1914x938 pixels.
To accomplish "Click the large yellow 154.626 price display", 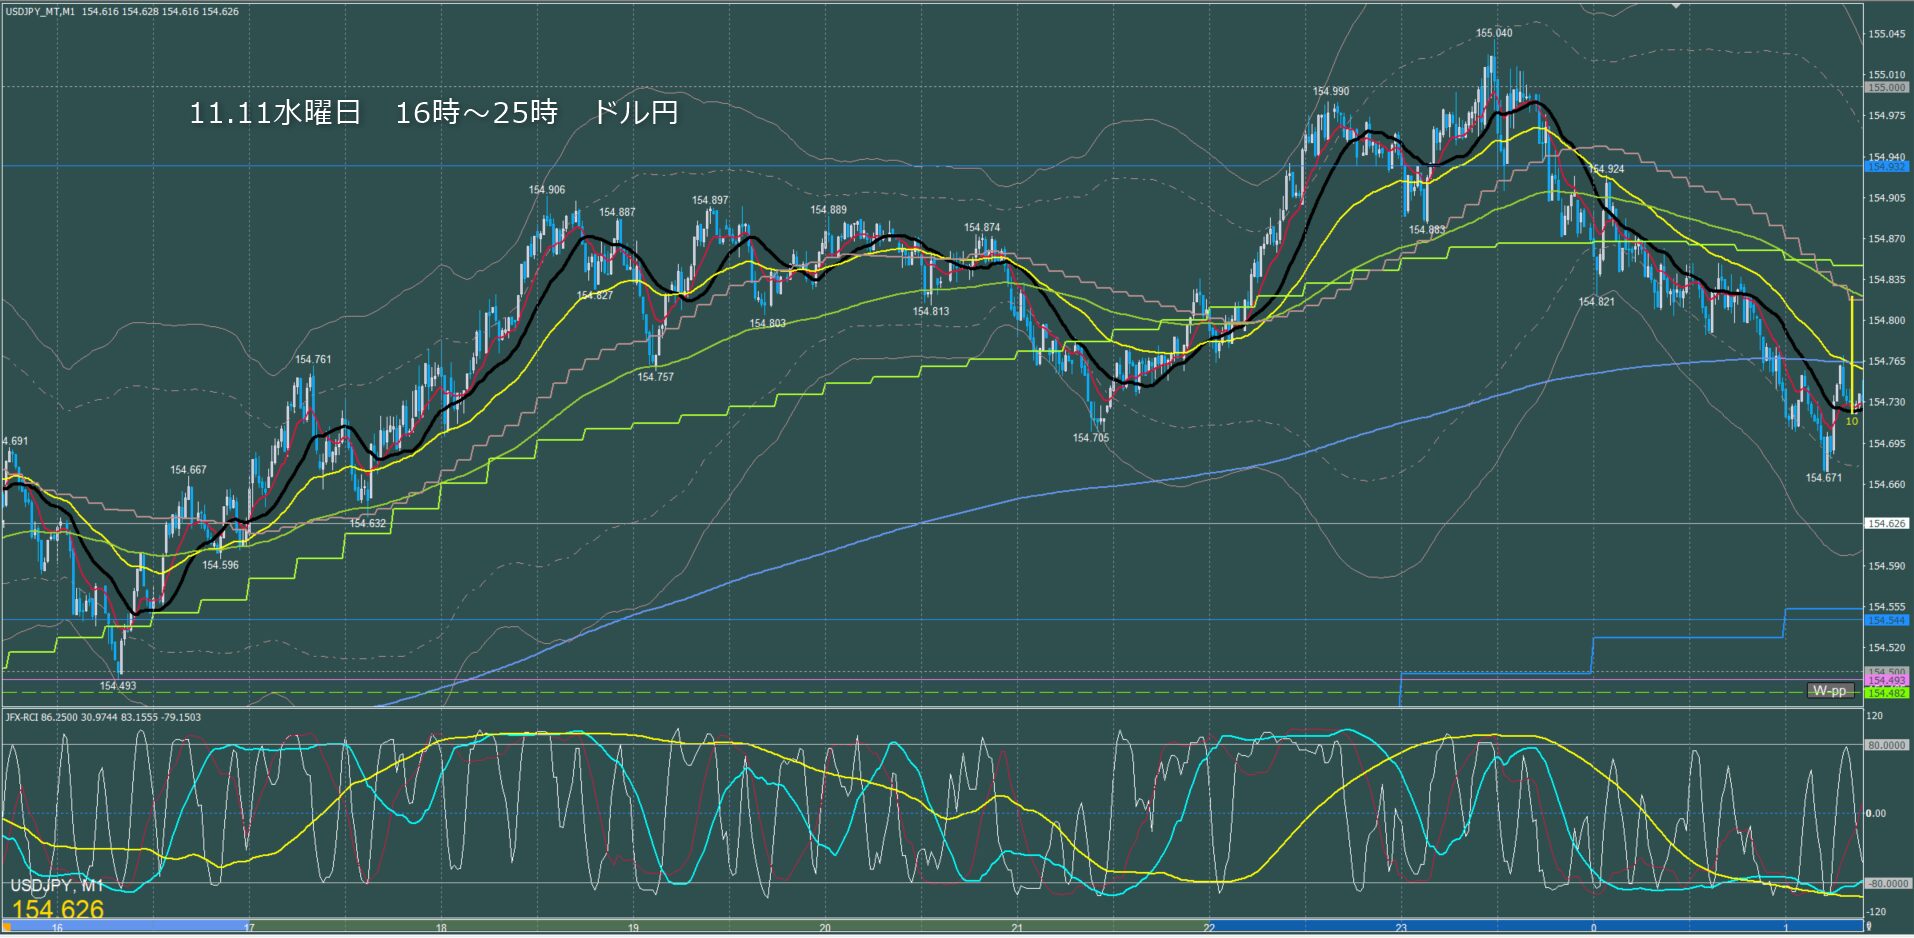I will click(x=58, y=909).
